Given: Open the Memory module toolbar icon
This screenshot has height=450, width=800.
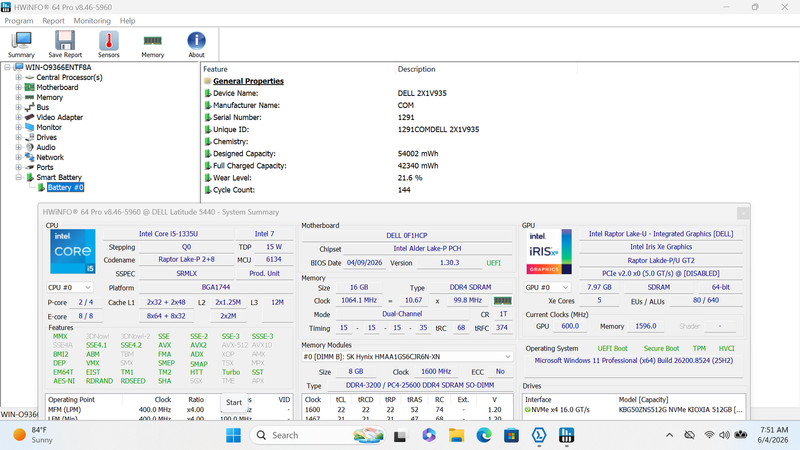Looking at the screenshot, I should click(x=153, y=44).
